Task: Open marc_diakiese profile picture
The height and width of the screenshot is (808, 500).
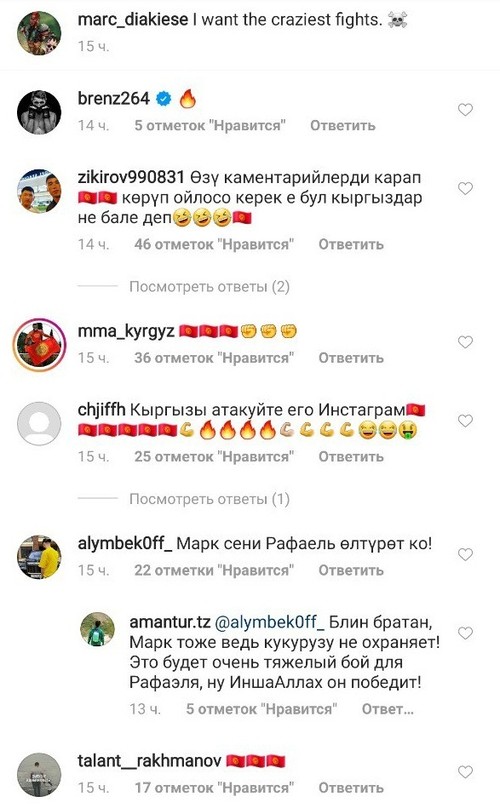Action: click(39, 32)
